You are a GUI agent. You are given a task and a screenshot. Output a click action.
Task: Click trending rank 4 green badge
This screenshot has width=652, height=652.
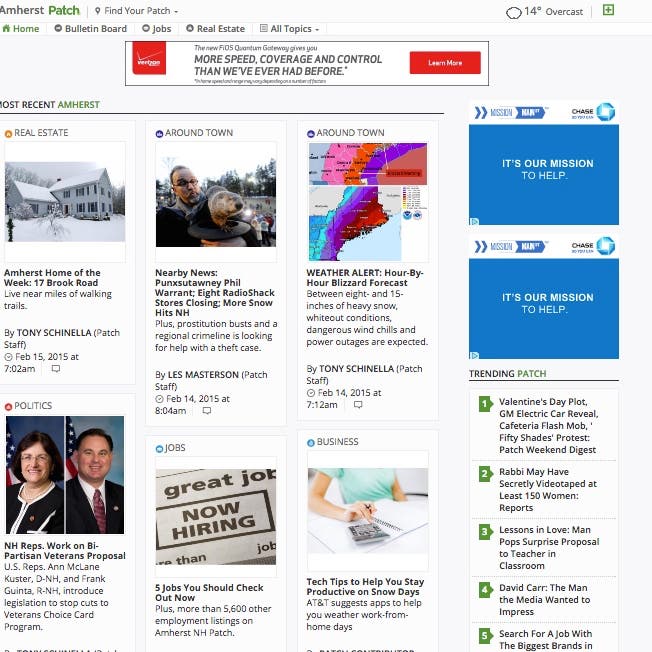pos(485,590)
